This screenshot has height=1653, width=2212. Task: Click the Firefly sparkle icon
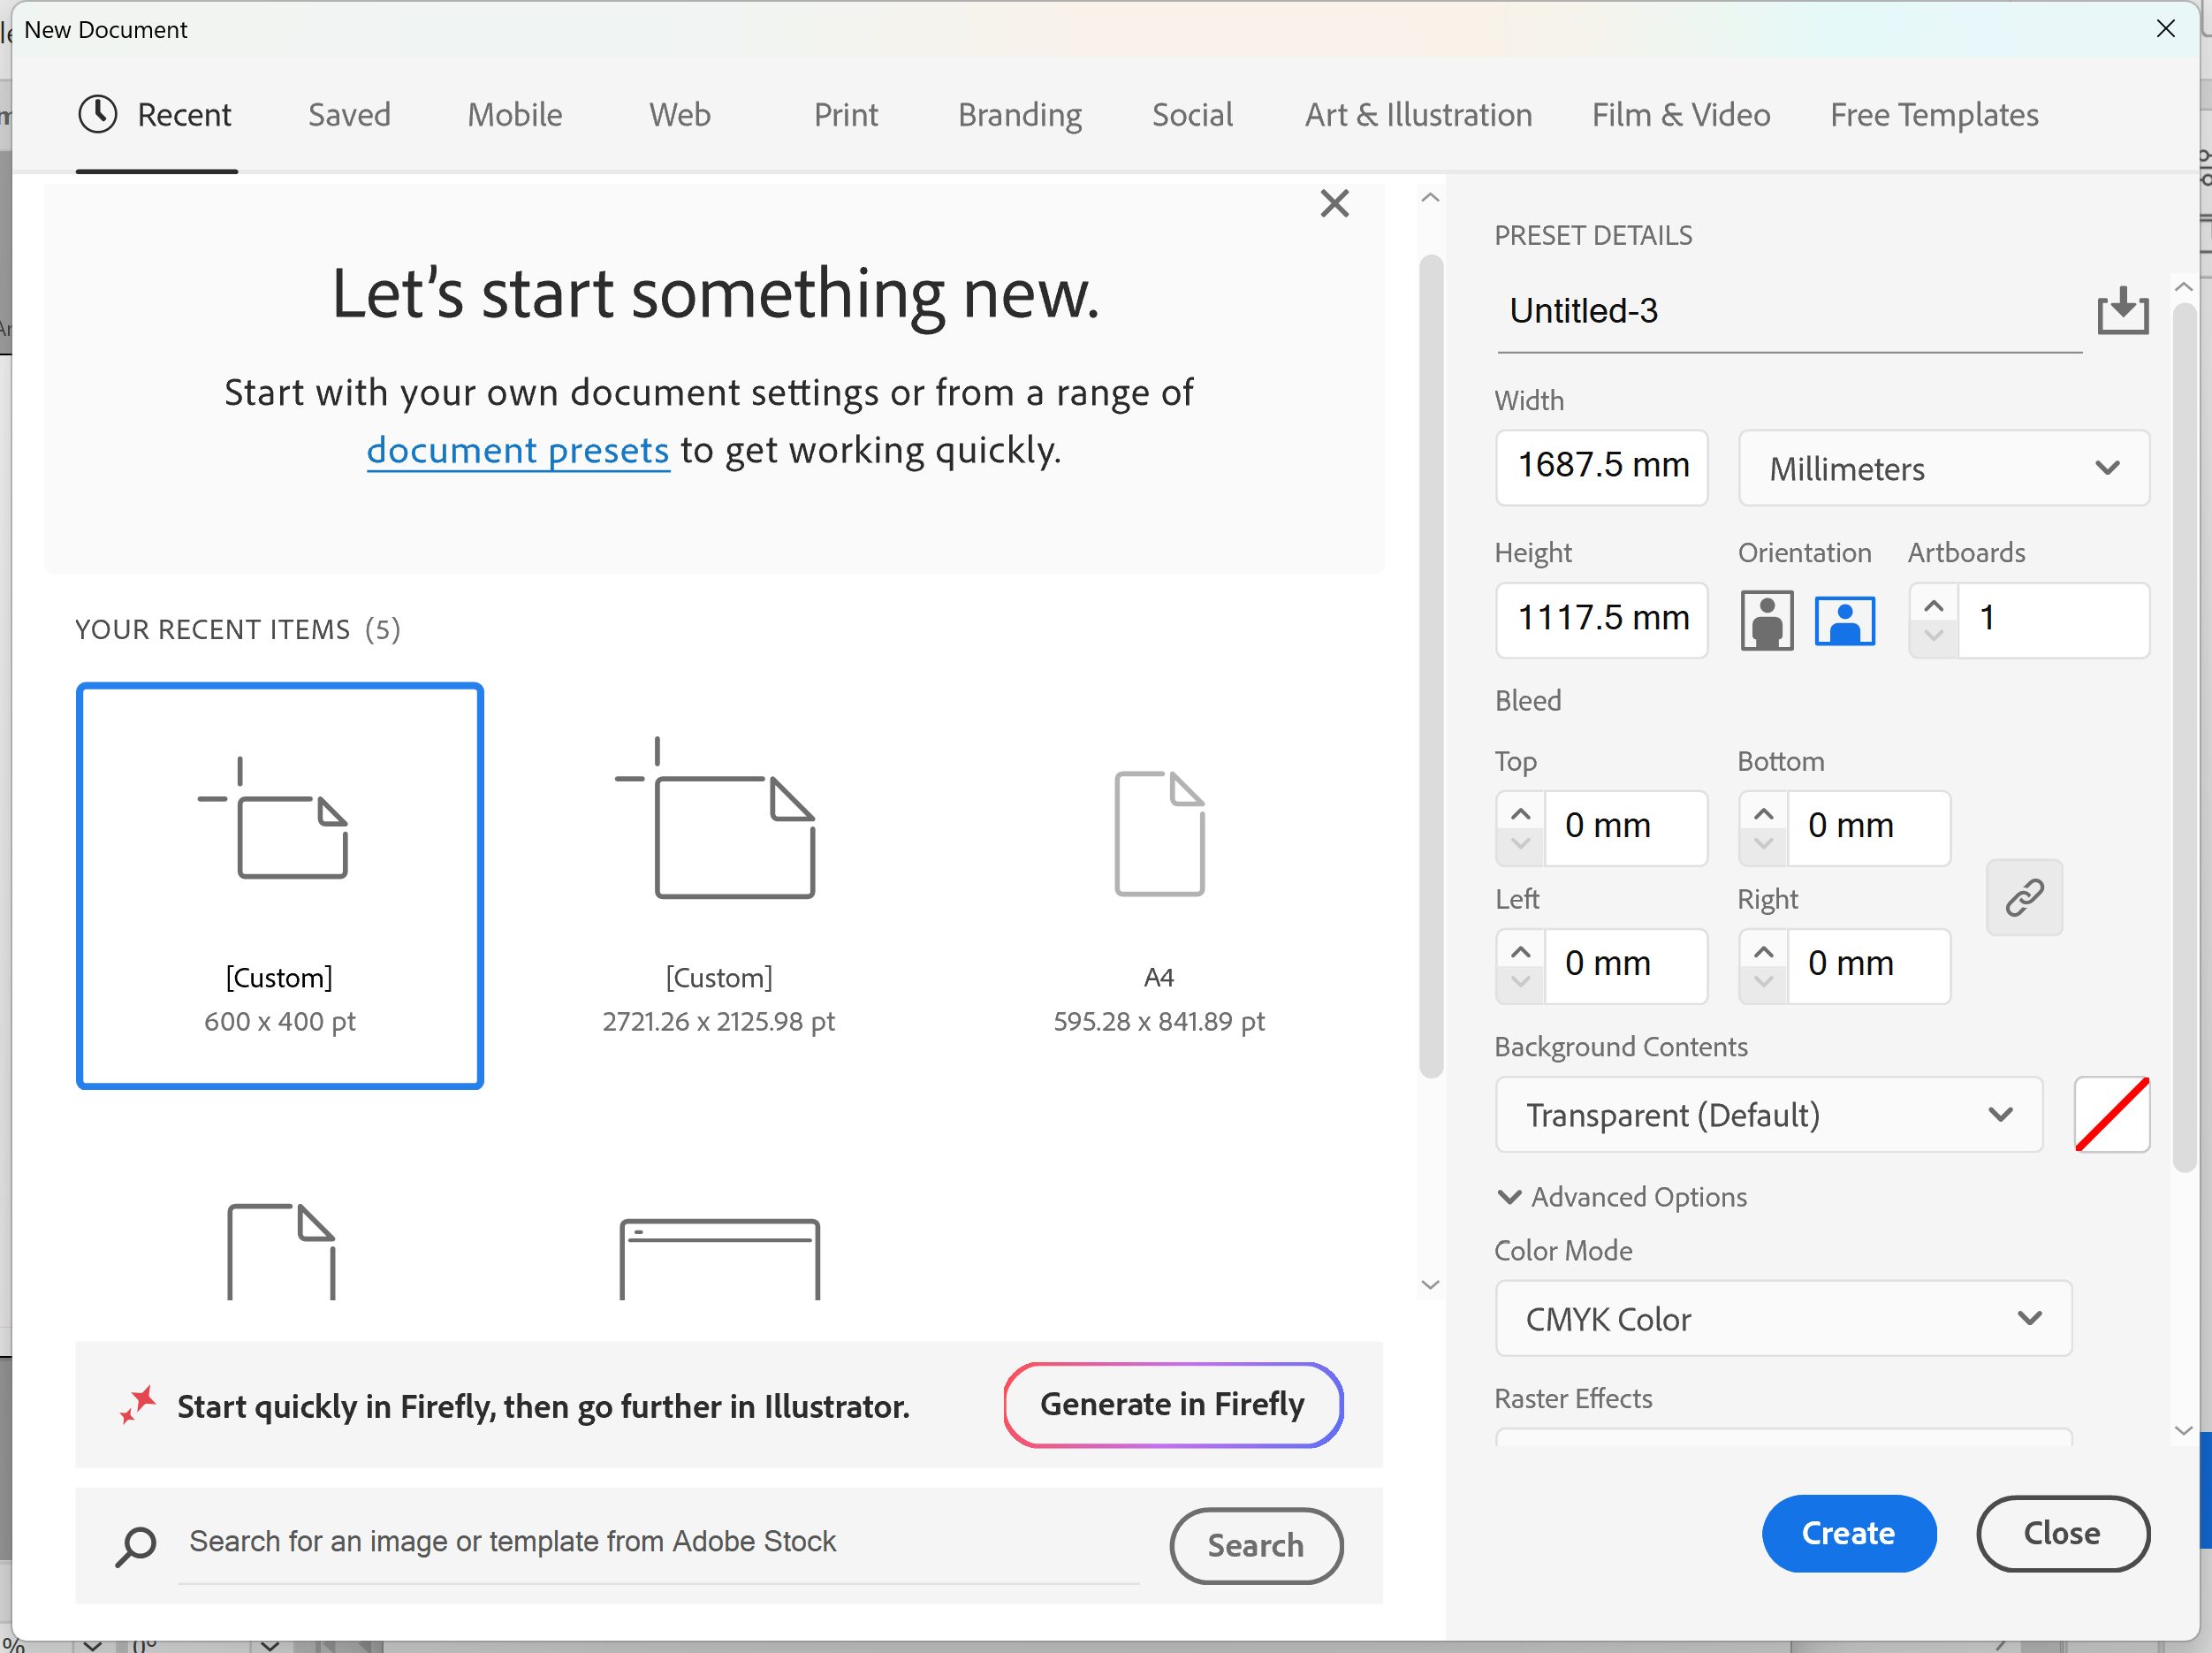[x=137, y=1404]
